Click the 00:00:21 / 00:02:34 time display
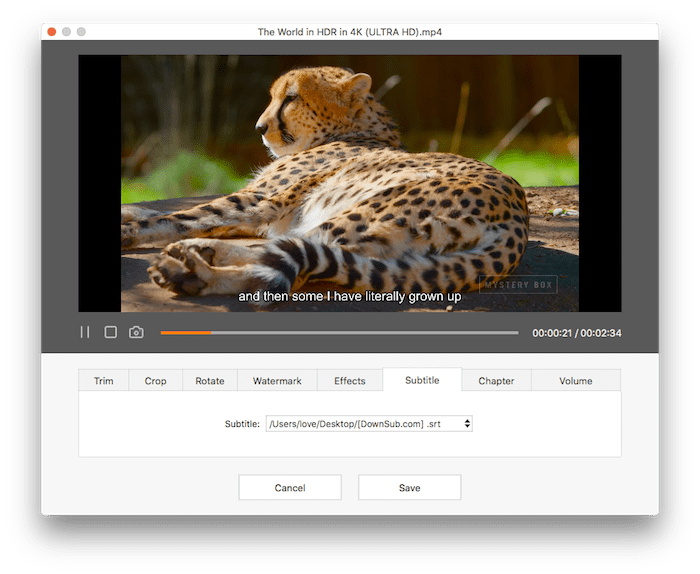Viewport: 700px width, 574px height. [576, 333]
